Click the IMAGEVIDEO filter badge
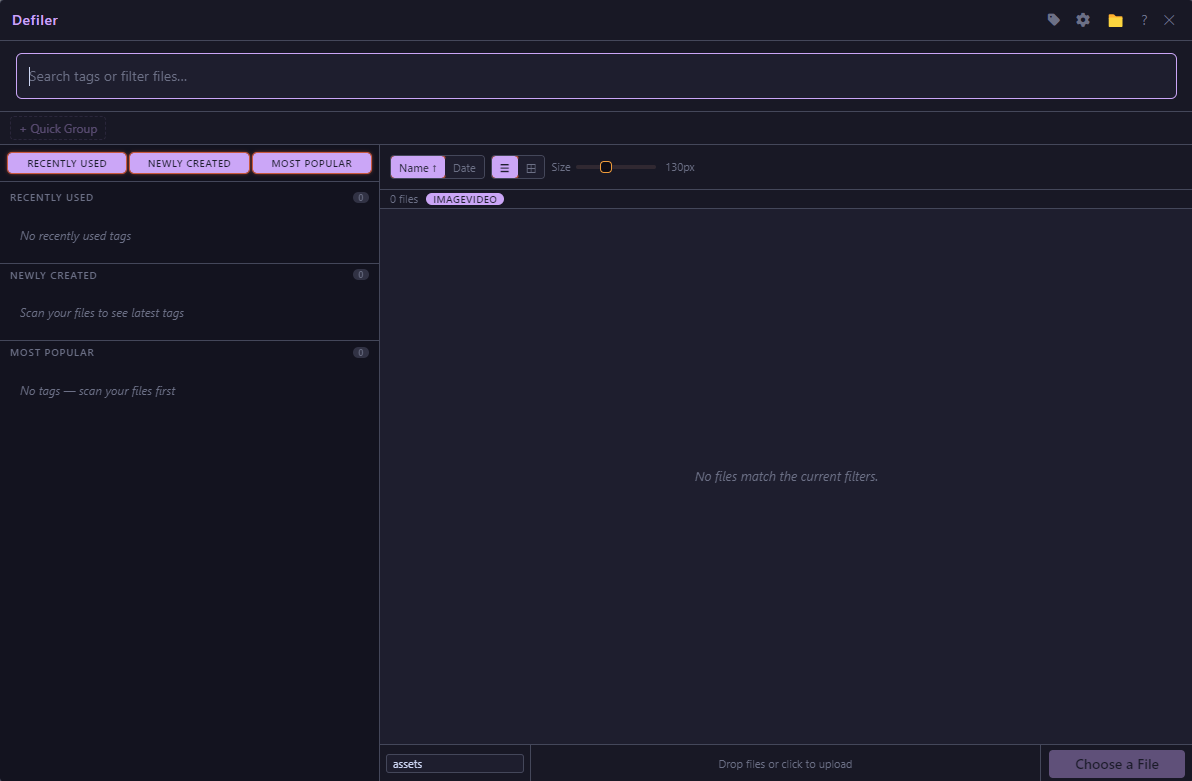Viewport: 1192px width, 781px height. pos(465,199)
